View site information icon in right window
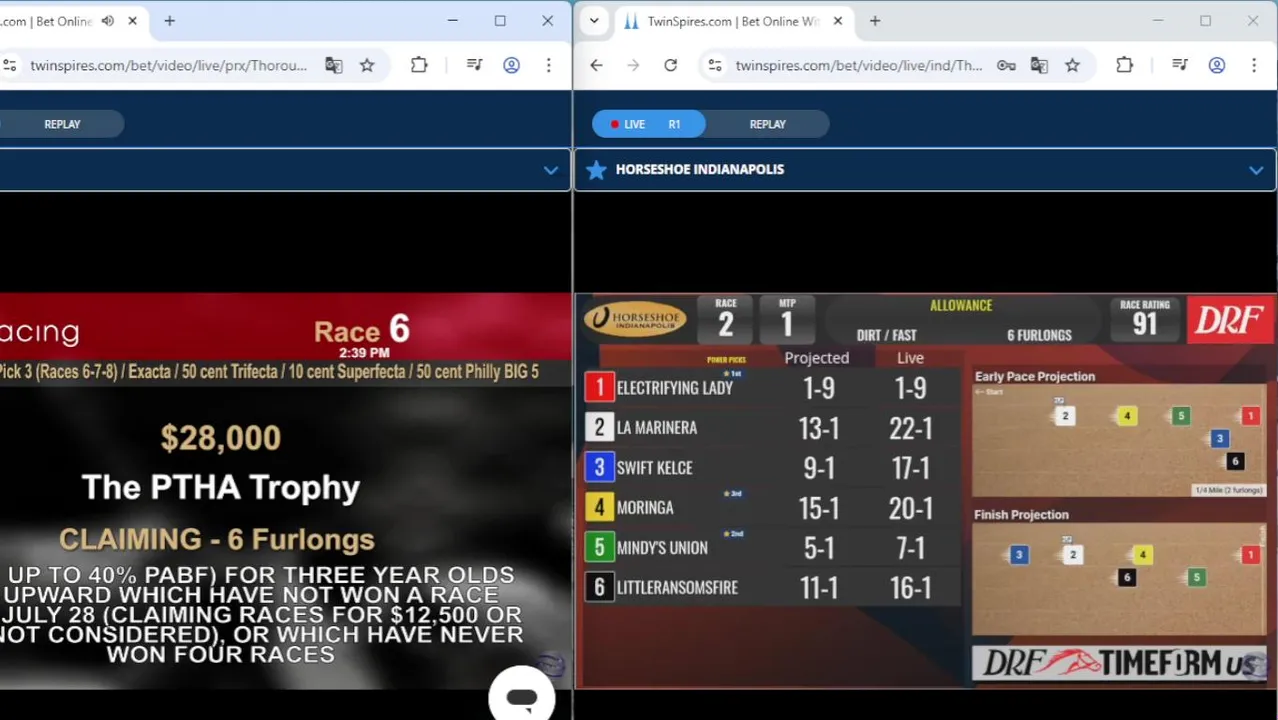This screenshot has height=720, width=1278. tap(715, 66)
